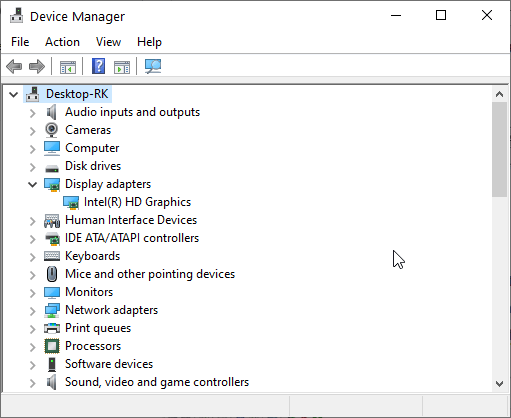Select the Processors chip icon
Screen dimensions: 511x418
point(52,346)
